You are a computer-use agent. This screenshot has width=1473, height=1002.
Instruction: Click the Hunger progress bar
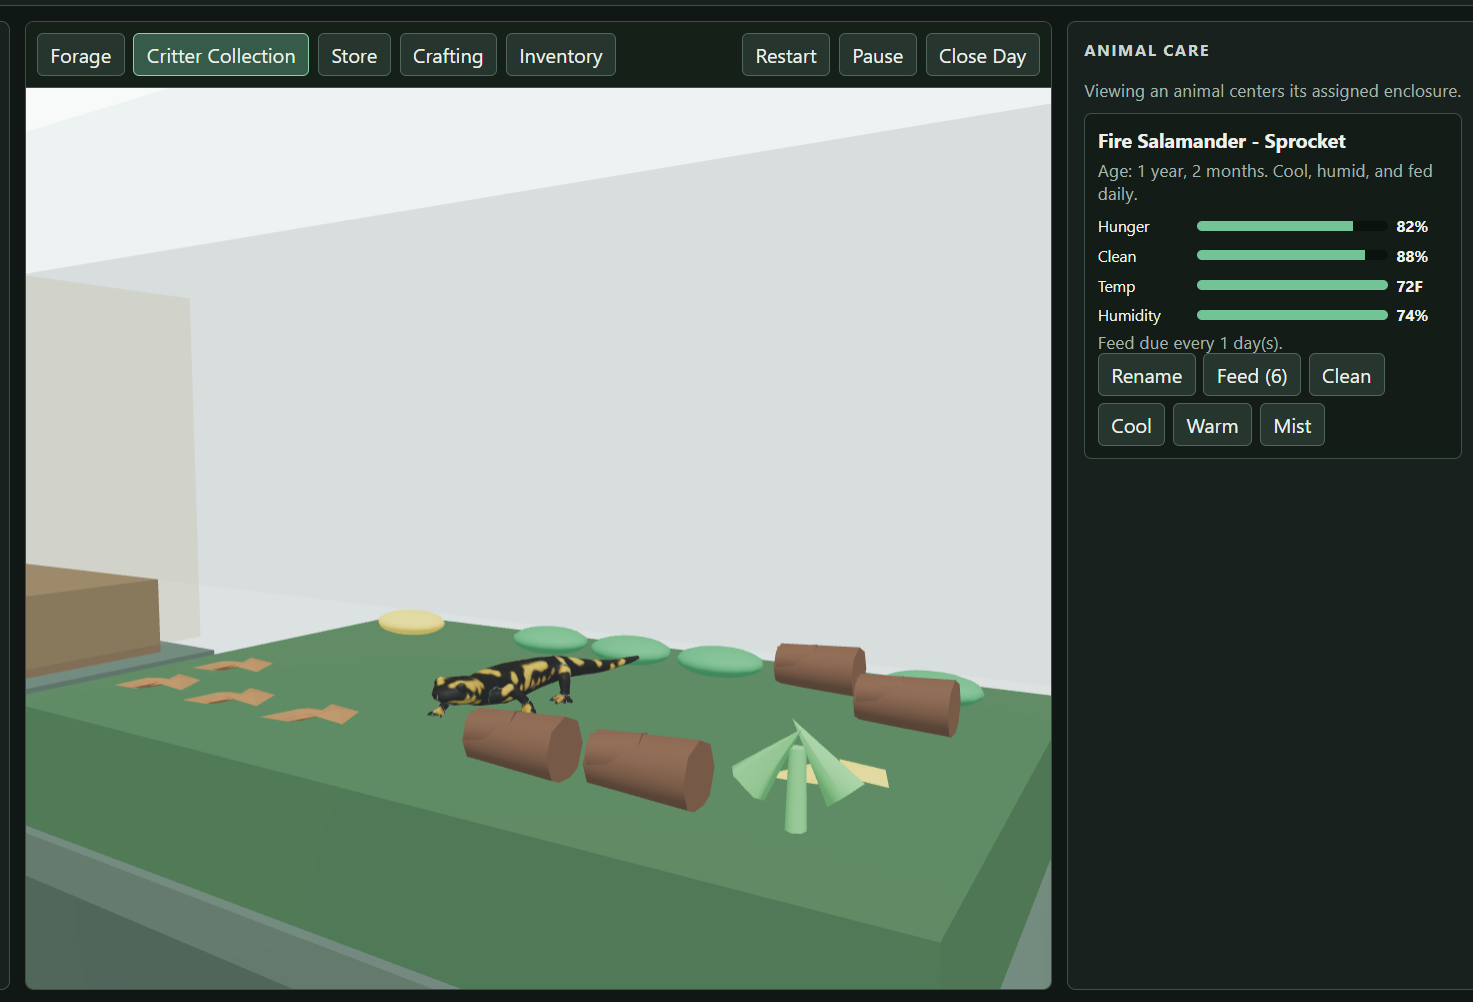[1292, 226]
